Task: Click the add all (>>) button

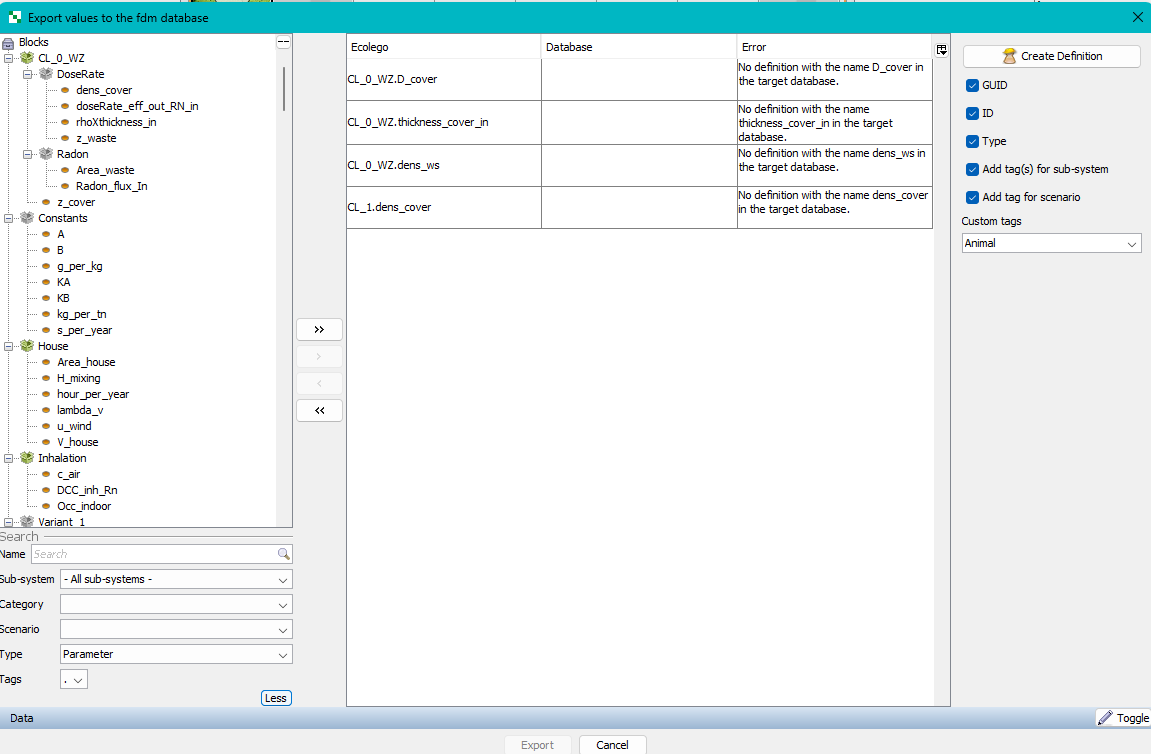Action: tap(319, 330)
